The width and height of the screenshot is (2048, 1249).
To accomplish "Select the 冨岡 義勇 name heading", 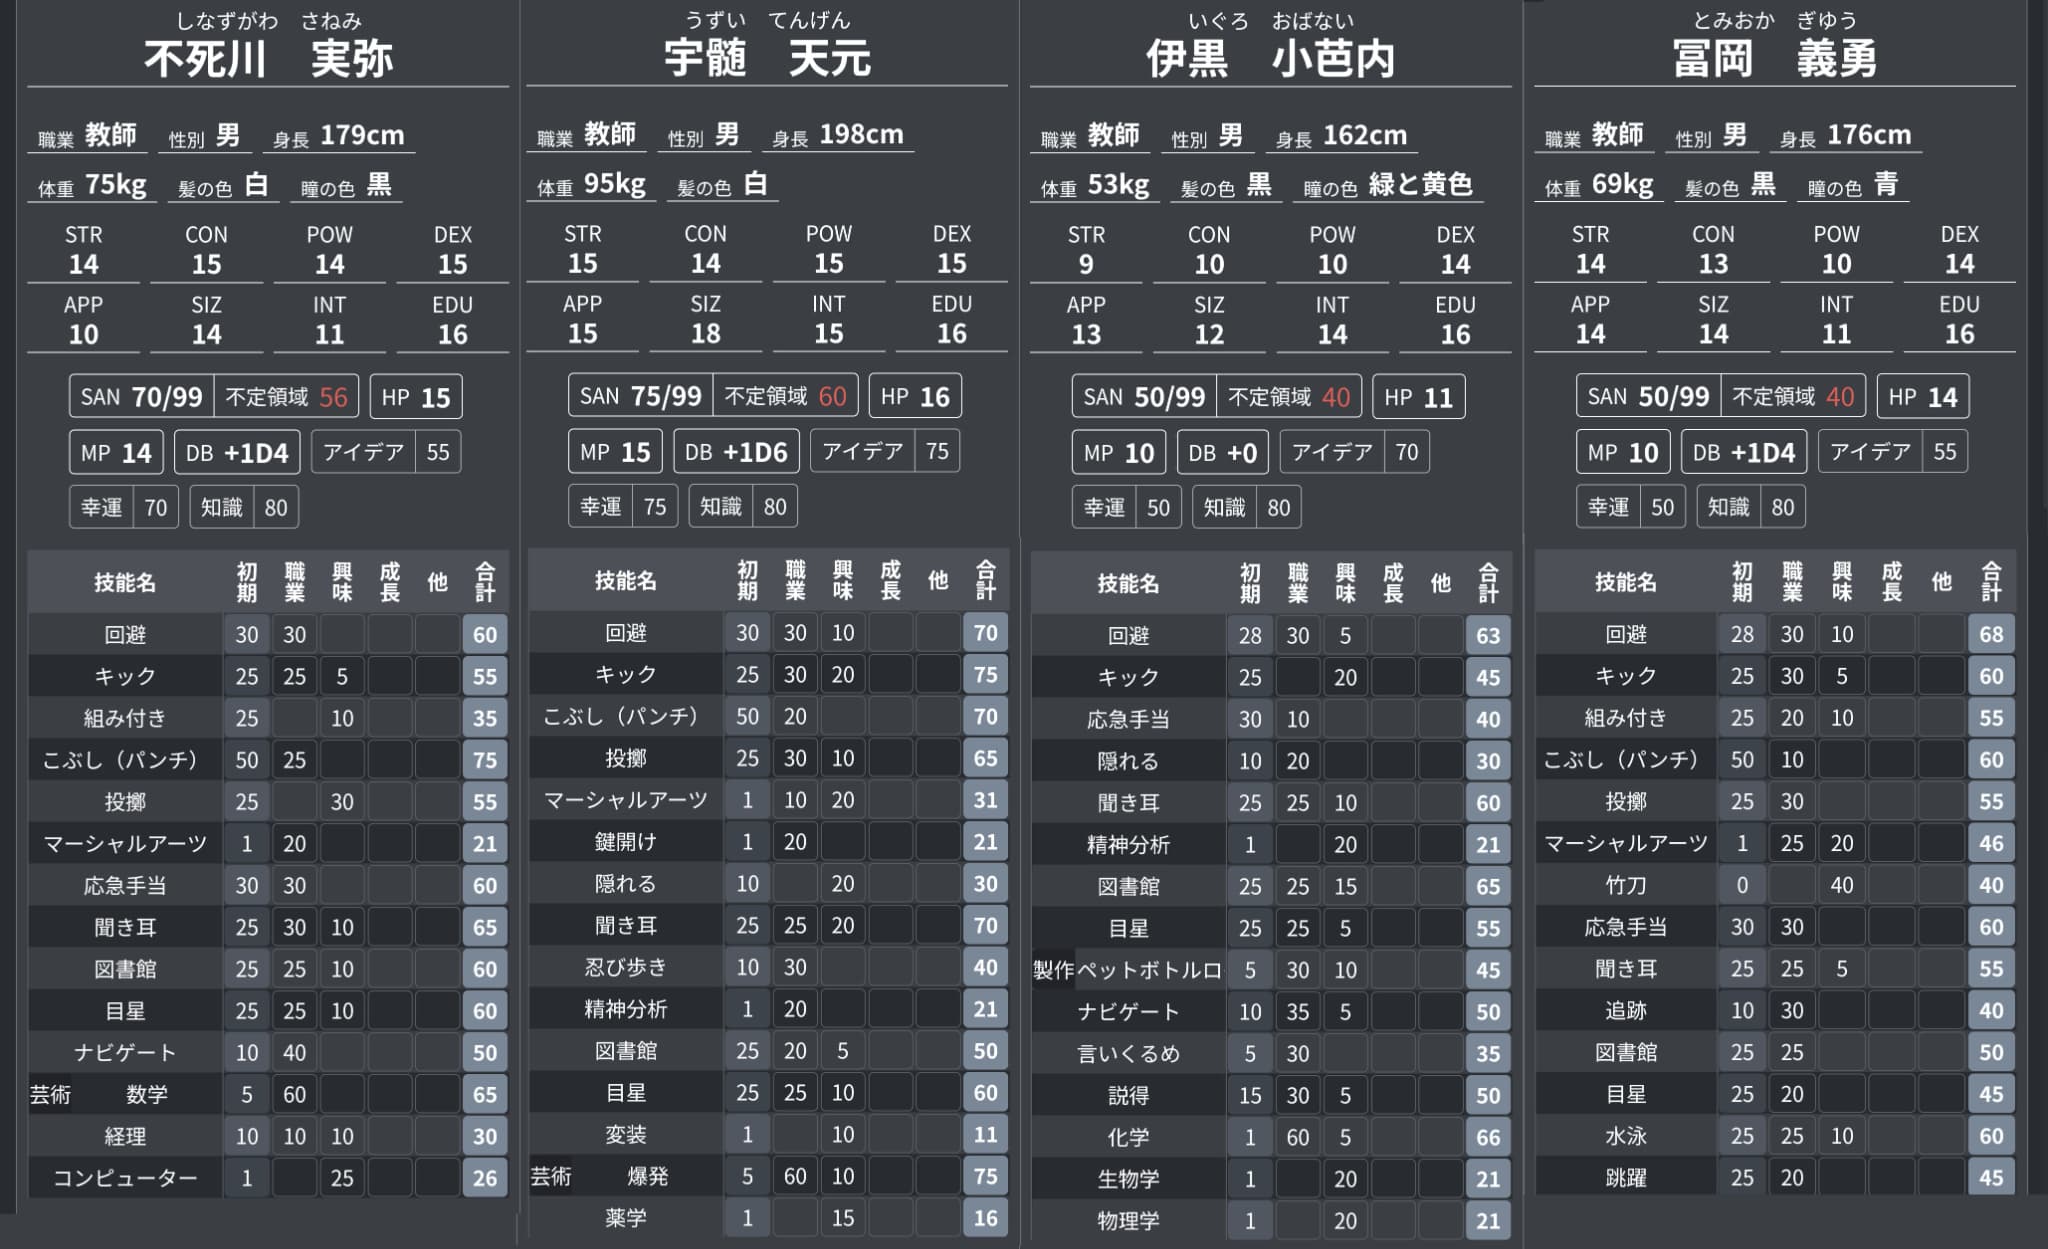I will pyautogui.click(x=1774, y=59).
